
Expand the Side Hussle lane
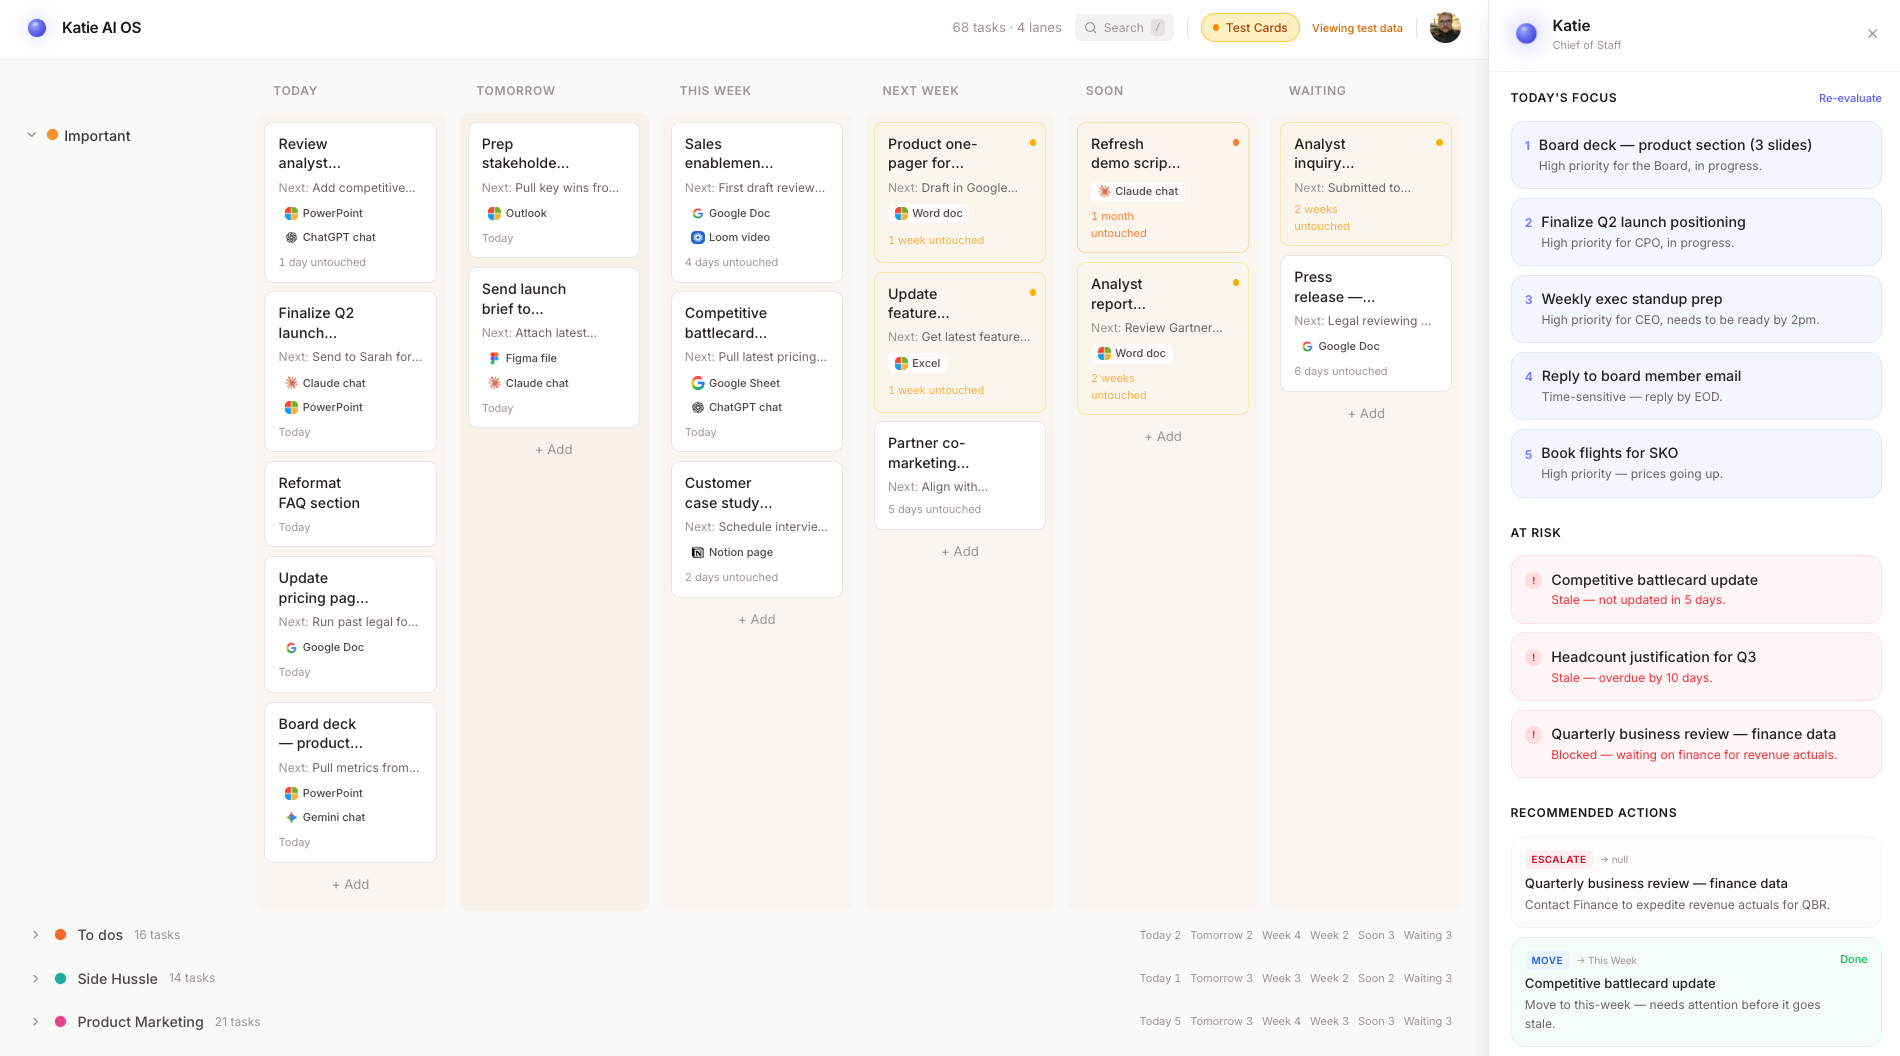[36, 978]
